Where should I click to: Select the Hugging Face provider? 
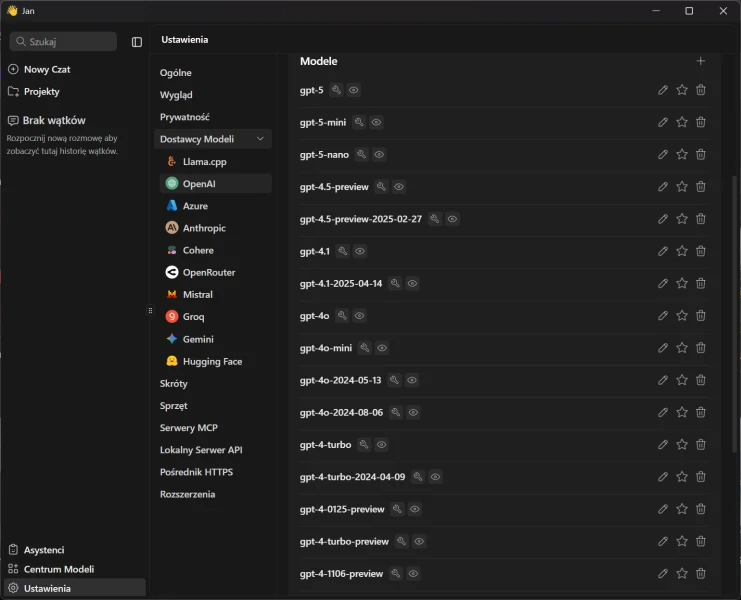[x=212, y=361]
